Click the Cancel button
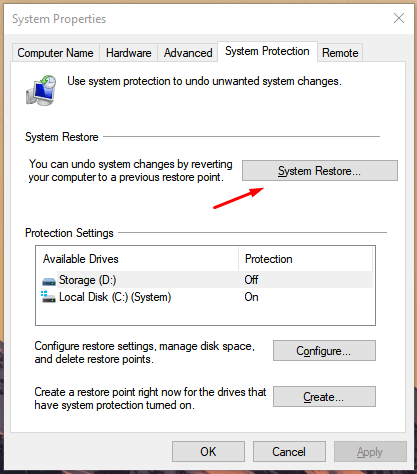The image size is (417, 474). click(x=289, y=452)
